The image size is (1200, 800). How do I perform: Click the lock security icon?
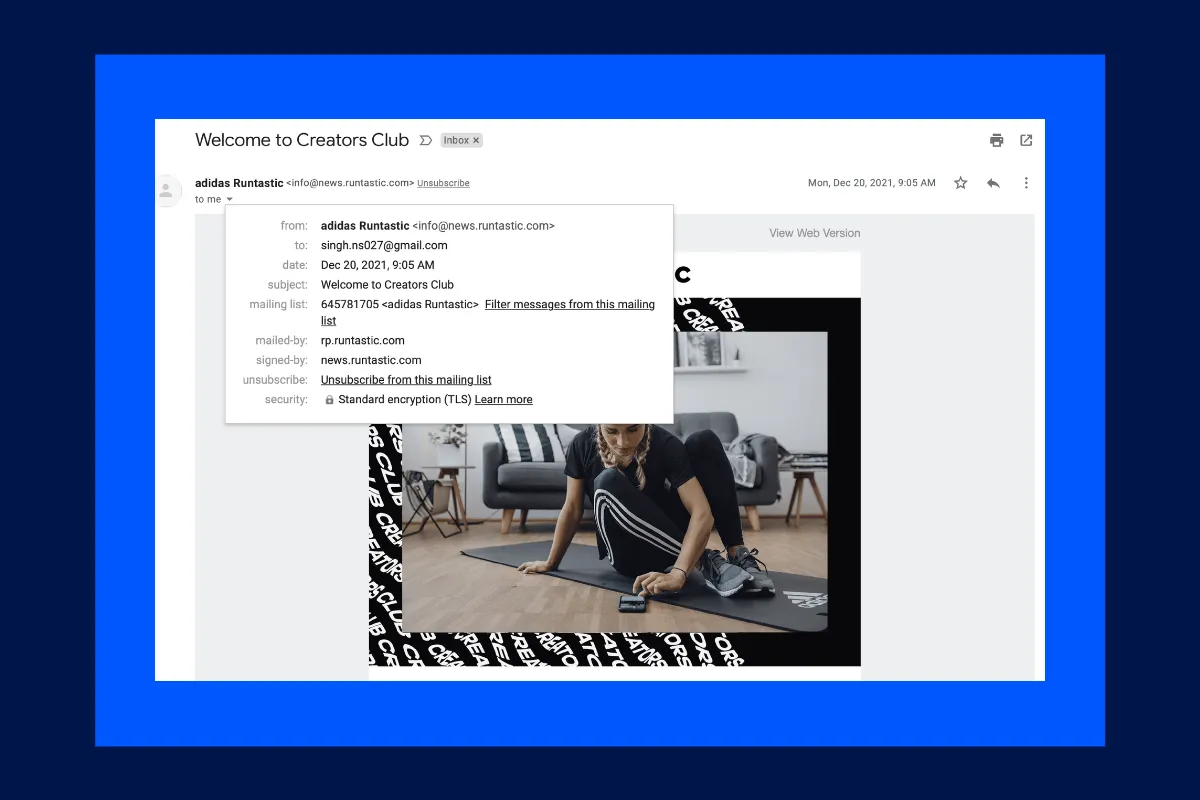329,400
